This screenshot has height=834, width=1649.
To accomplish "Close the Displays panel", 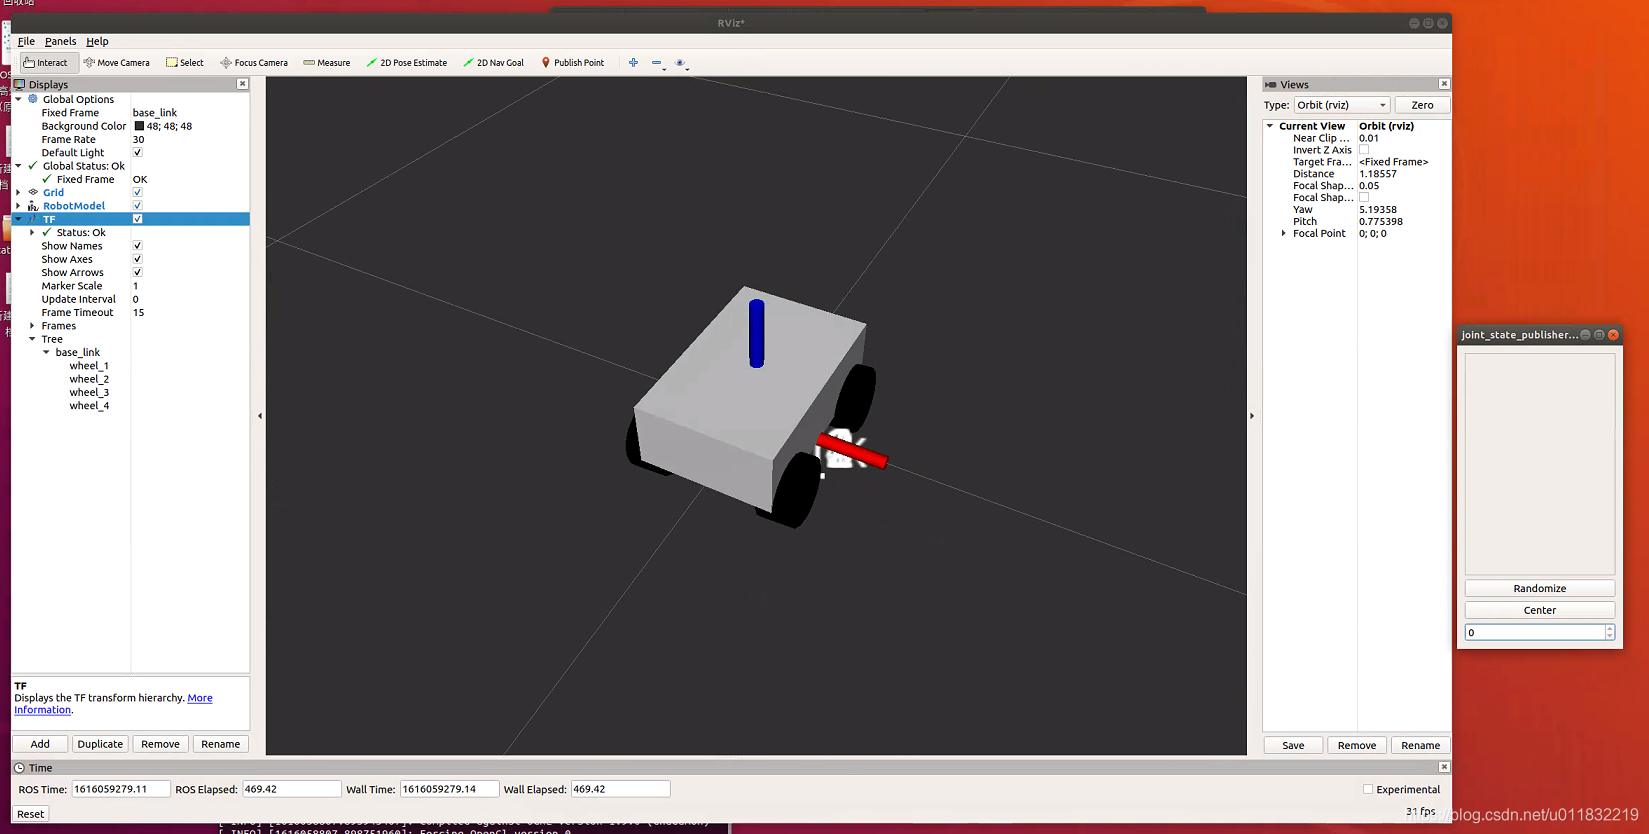I will [242, 84].
